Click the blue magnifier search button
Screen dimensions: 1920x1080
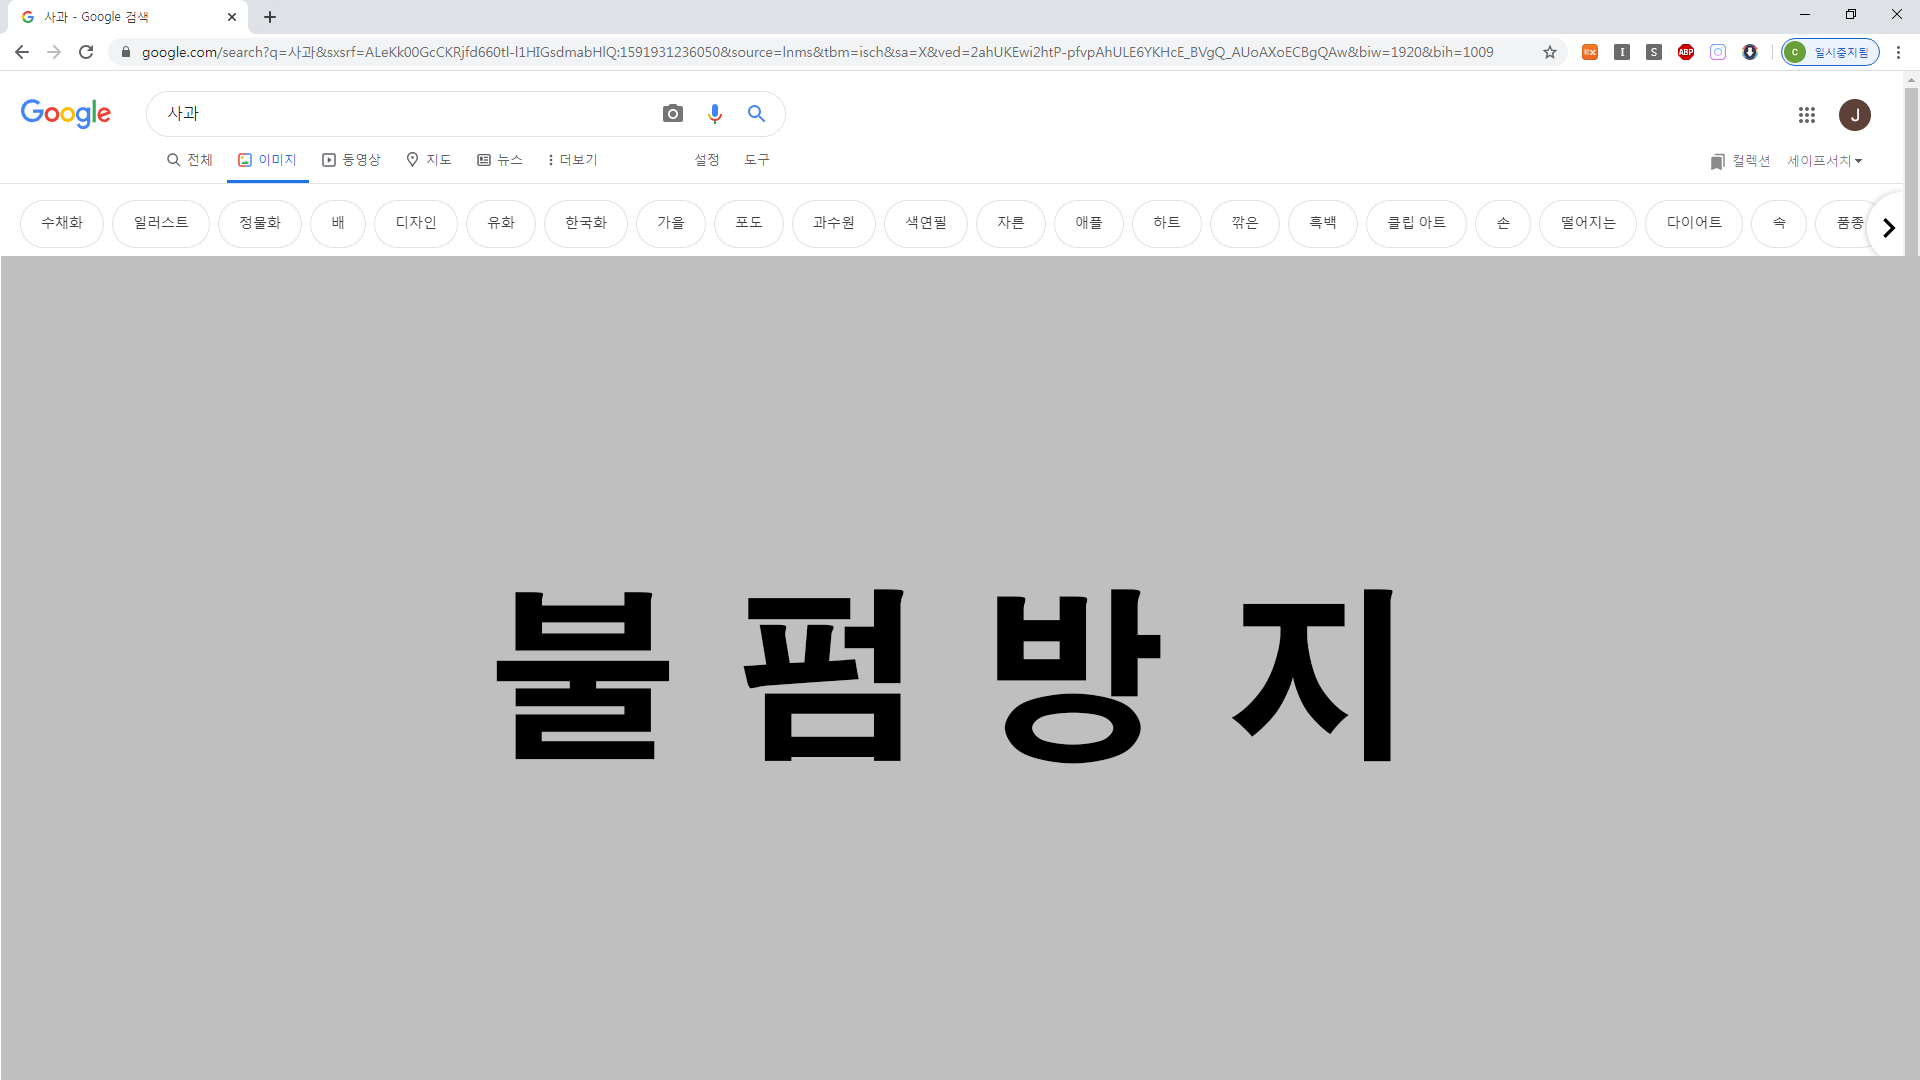click(x=756, y=114)
